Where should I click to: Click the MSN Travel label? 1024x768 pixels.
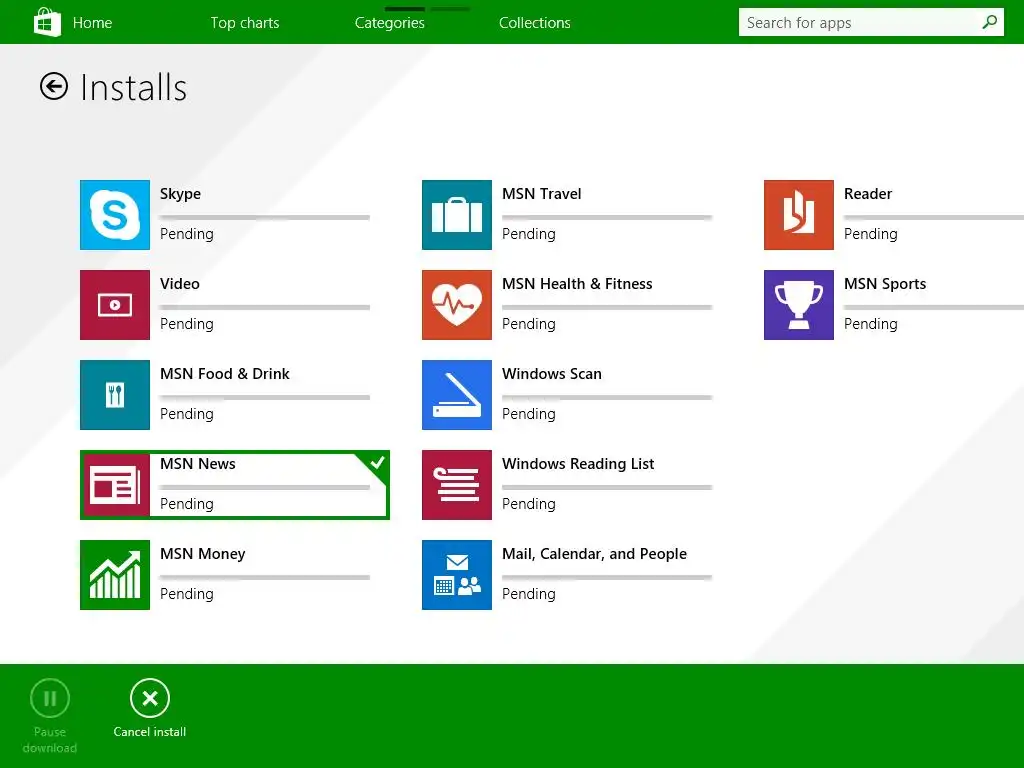[541, 194]
